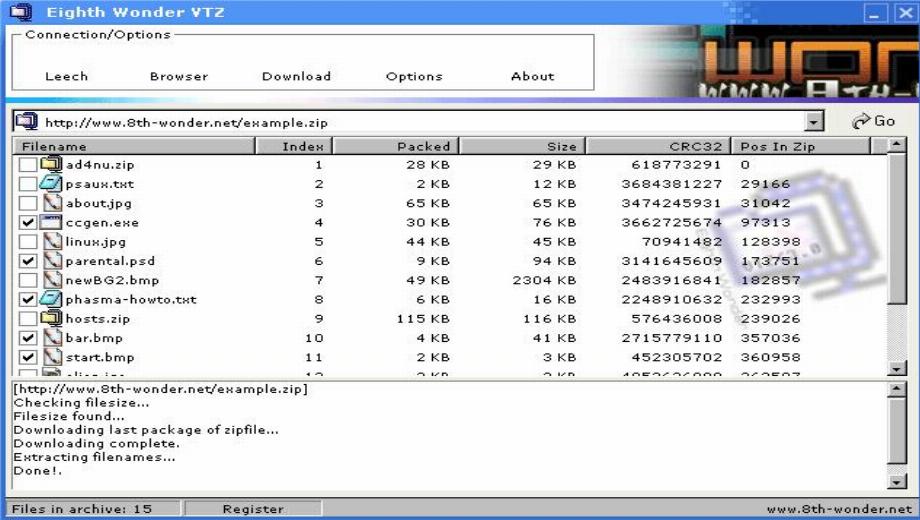920x520 pixels.
Task: Click the 'Extracting filenames...' log line
Action: 94,457
